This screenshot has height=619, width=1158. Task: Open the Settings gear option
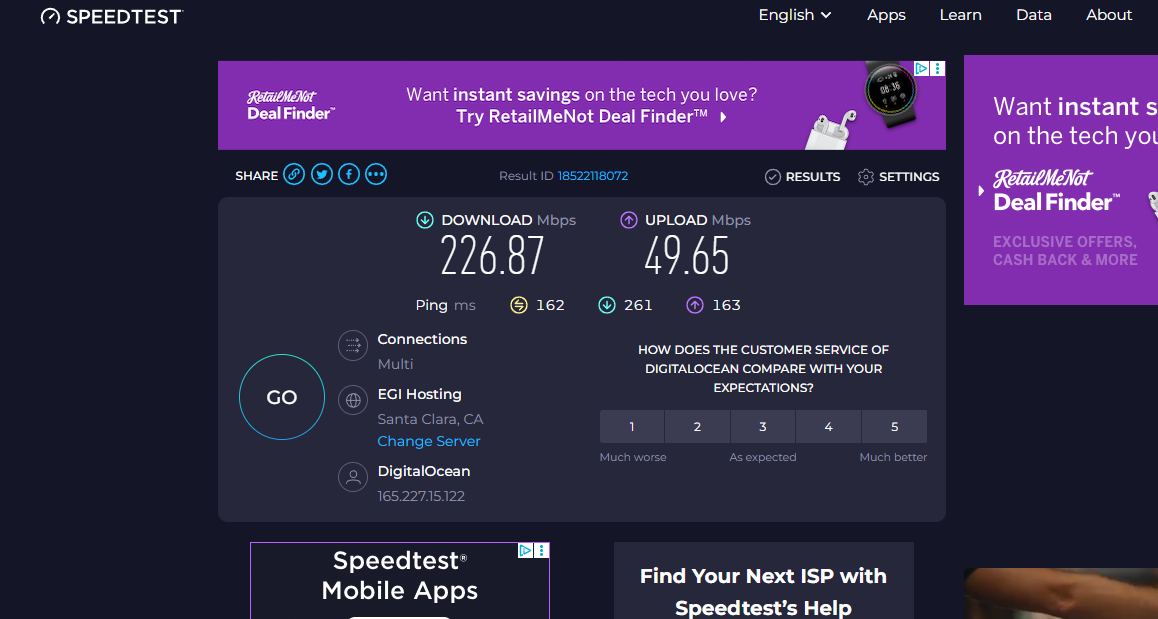[899, 177]
